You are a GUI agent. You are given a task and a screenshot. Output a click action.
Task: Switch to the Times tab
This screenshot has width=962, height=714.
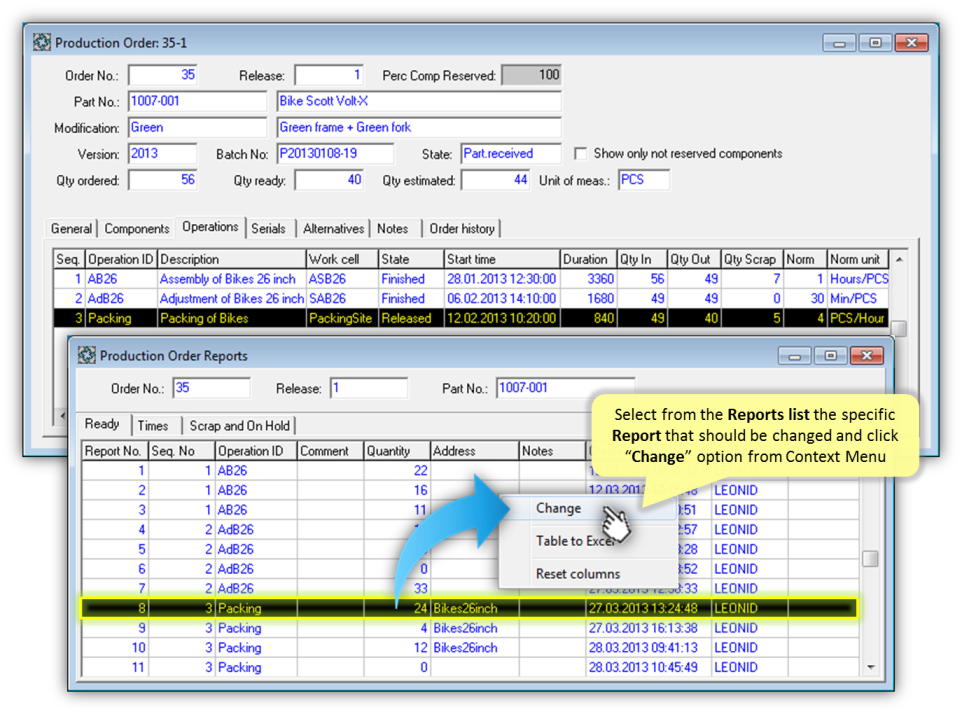(x=153, y=426)
